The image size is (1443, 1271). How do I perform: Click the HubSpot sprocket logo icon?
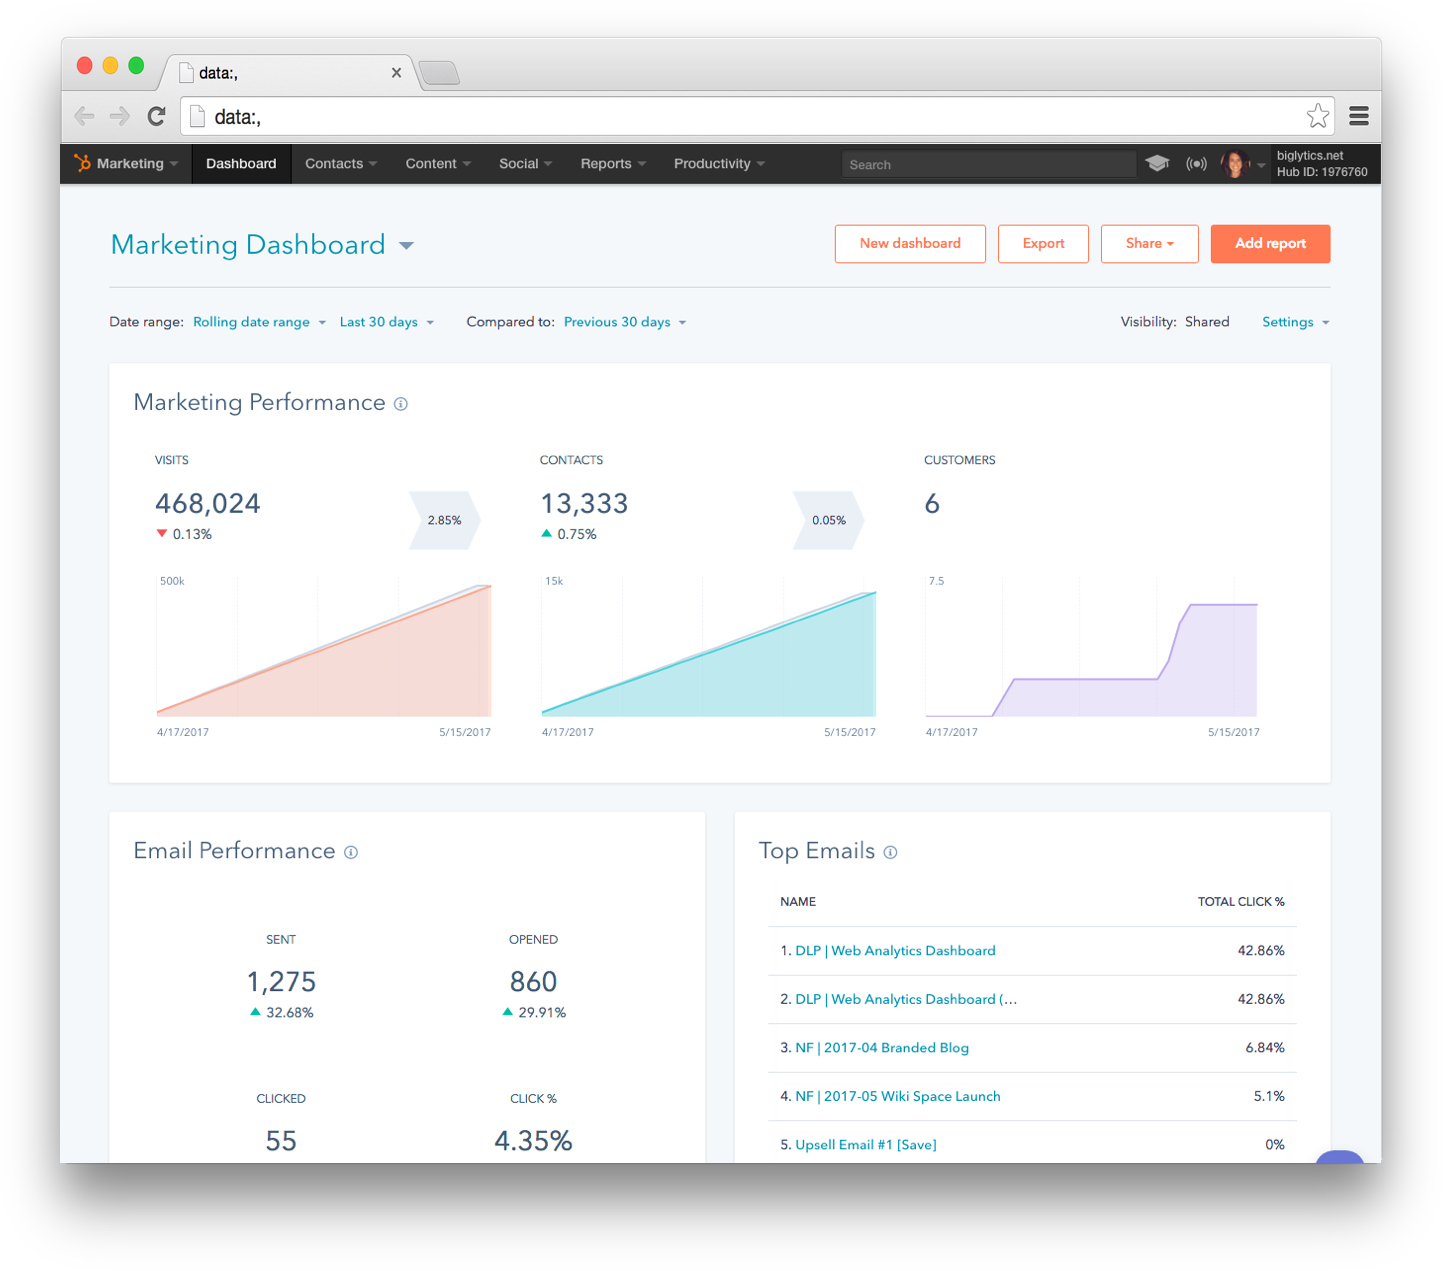click(82, 163)
